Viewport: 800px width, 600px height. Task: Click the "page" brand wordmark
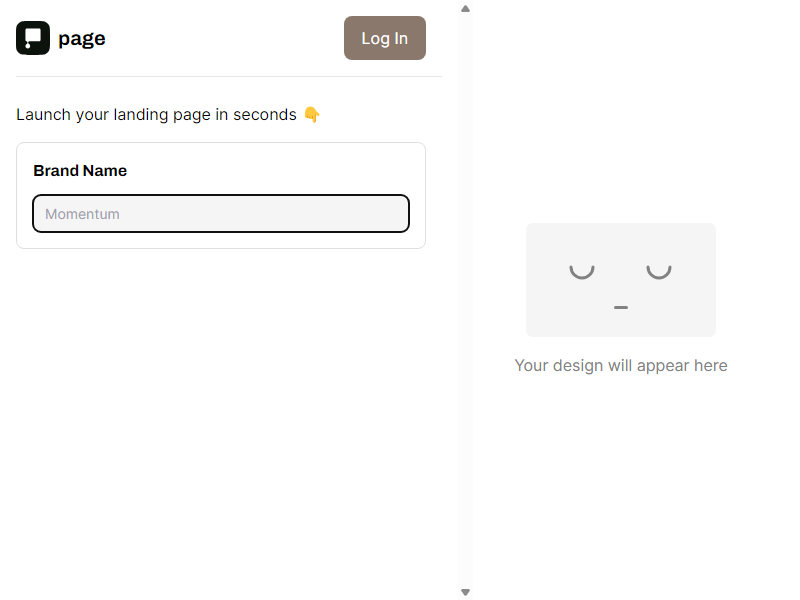coord(82,39)
